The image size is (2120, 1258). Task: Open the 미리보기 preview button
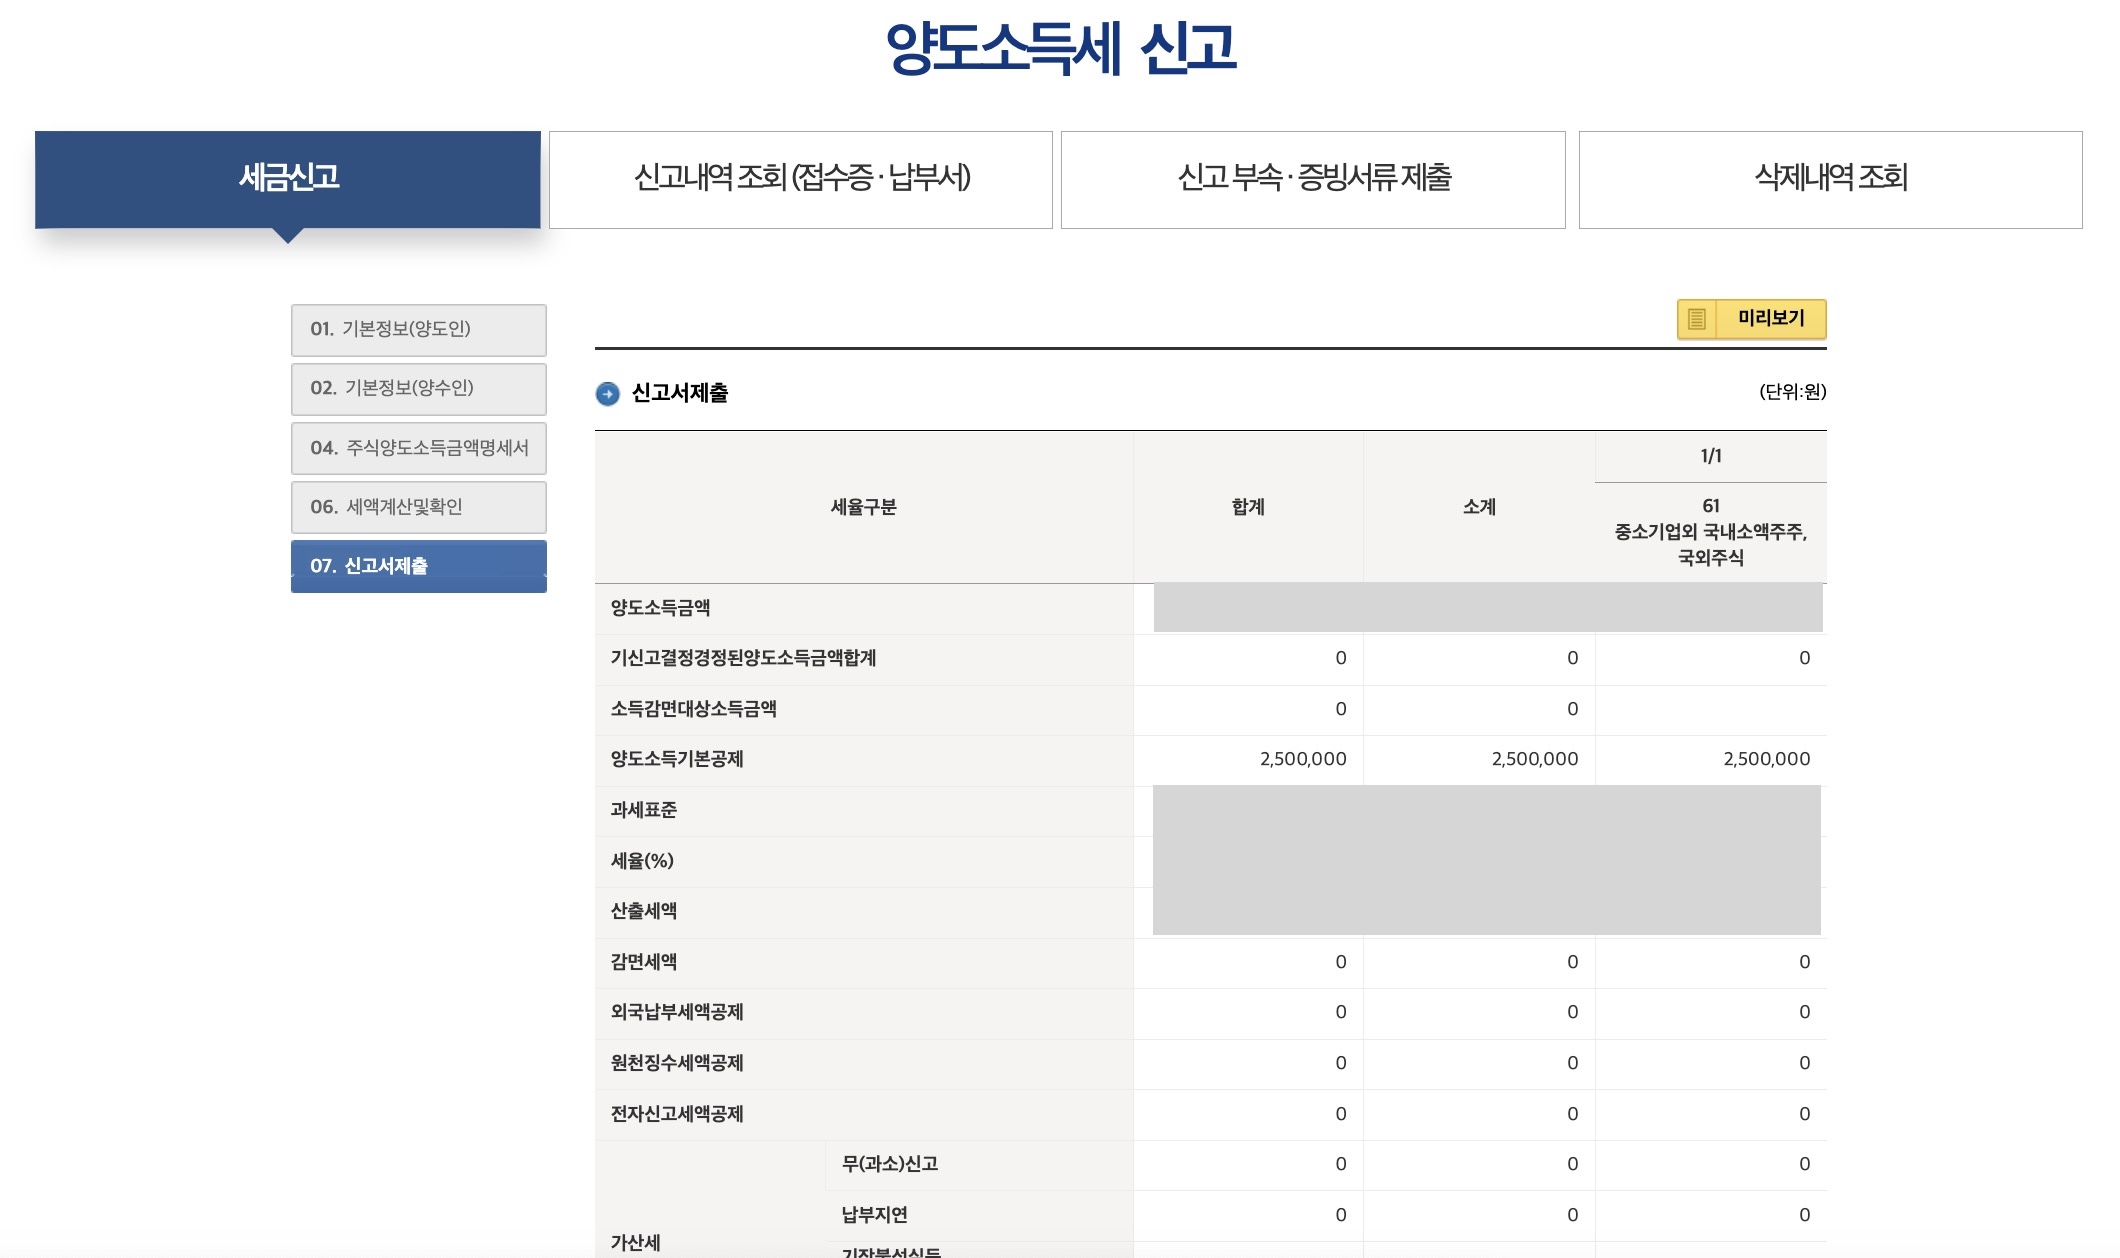1769,319
